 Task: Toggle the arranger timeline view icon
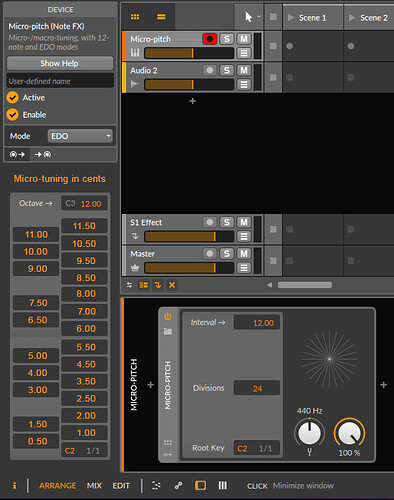pyautogui.click(x=161, y=17)
